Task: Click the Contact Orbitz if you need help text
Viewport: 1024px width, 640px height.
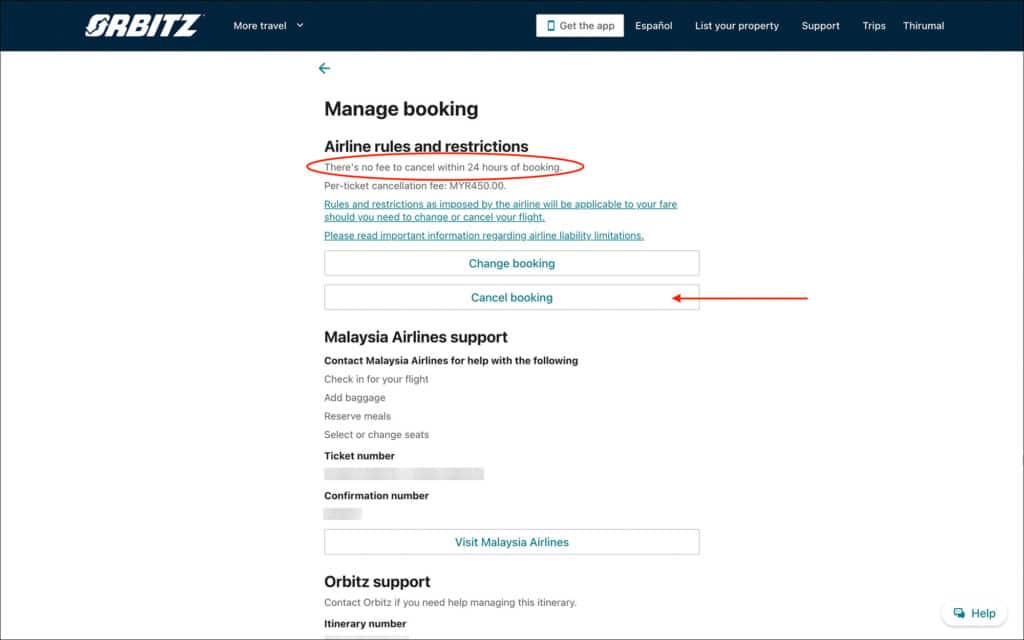Action: [450, 603]
